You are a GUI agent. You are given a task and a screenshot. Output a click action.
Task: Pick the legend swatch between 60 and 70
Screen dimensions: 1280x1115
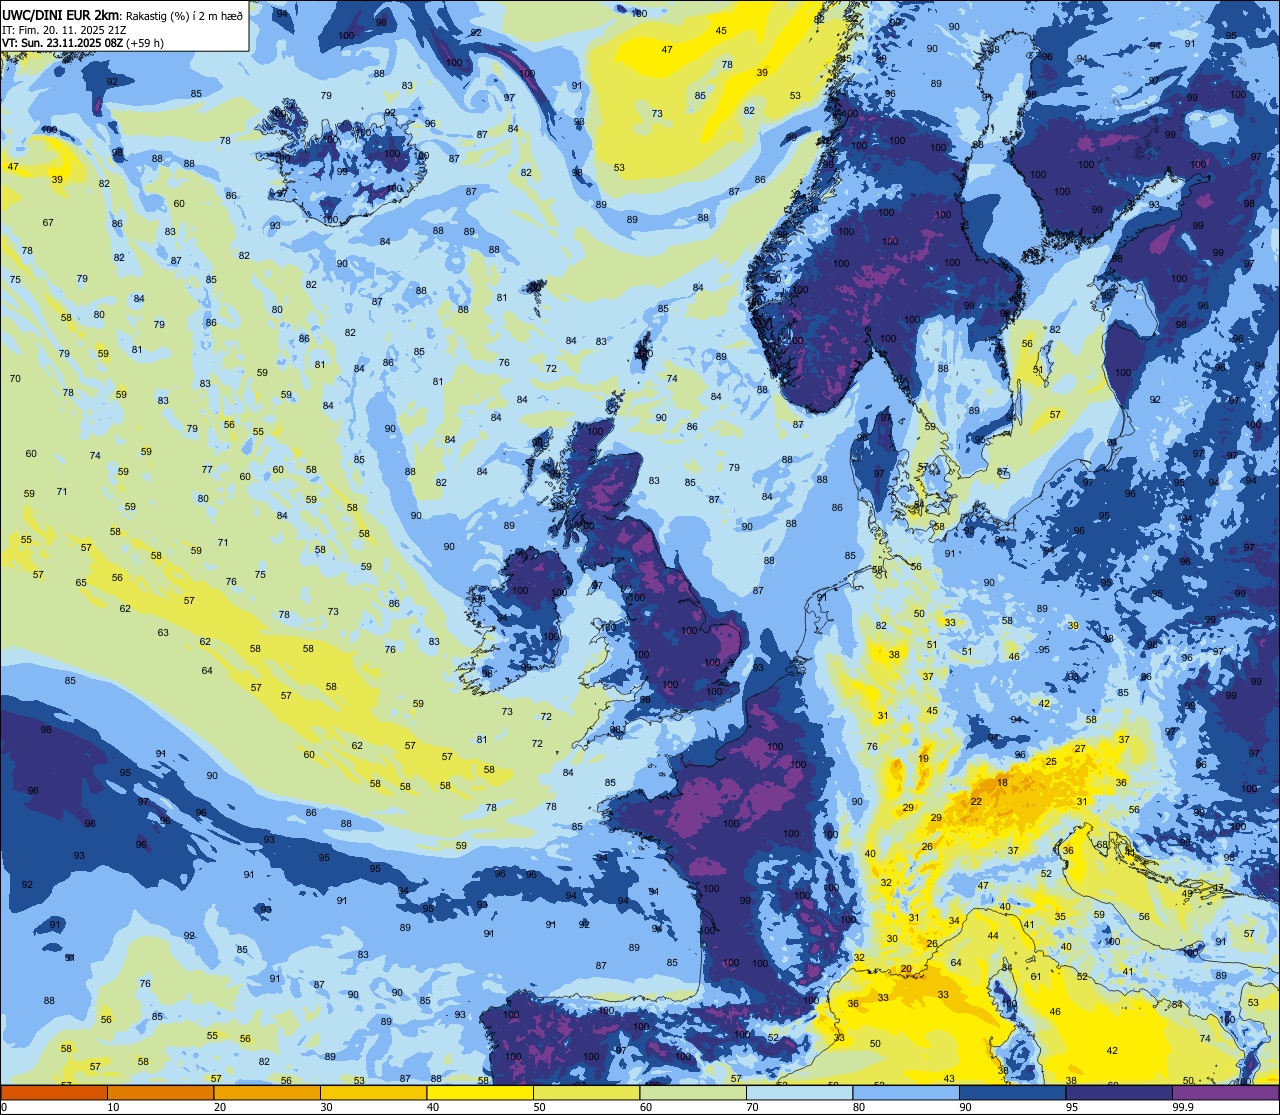693,1092
